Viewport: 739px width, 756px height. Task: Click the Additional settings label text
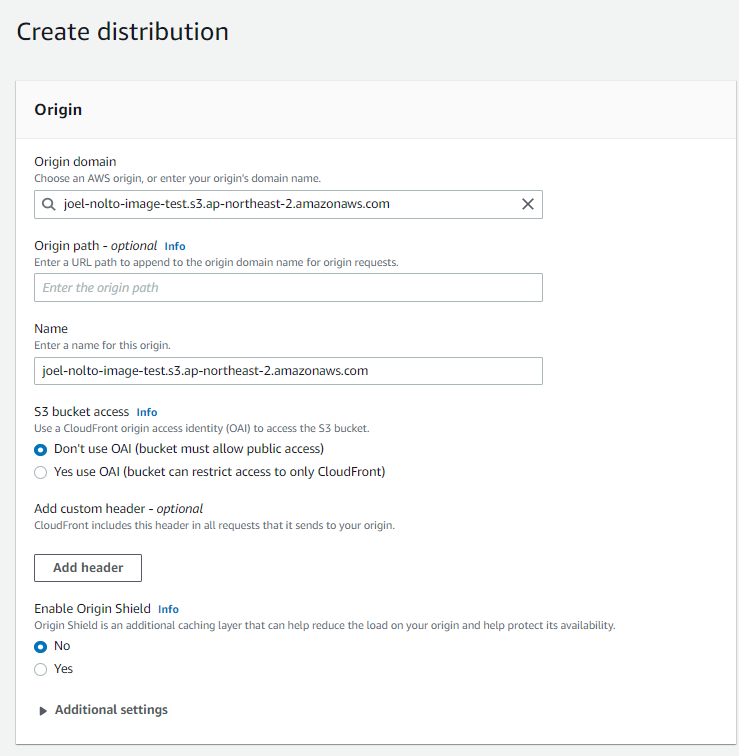111,710
